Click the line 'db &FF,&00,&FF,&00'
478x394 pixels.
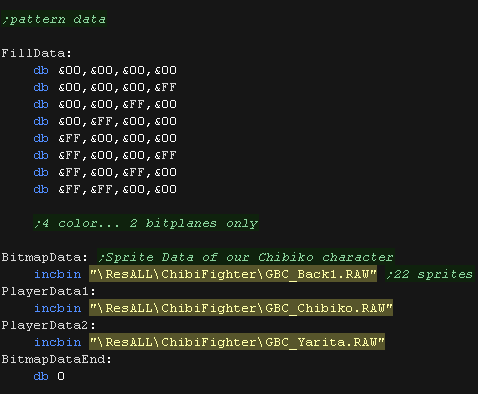tap(105, 172)
